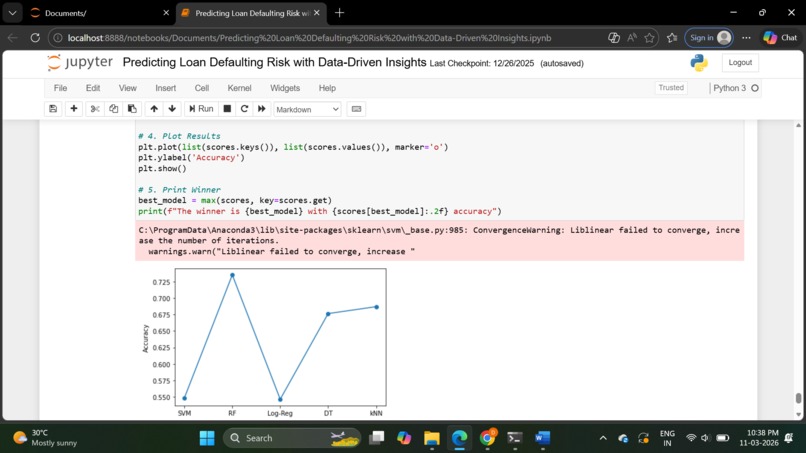Open Microsoft Edge on the taskbar

point(459,438)
